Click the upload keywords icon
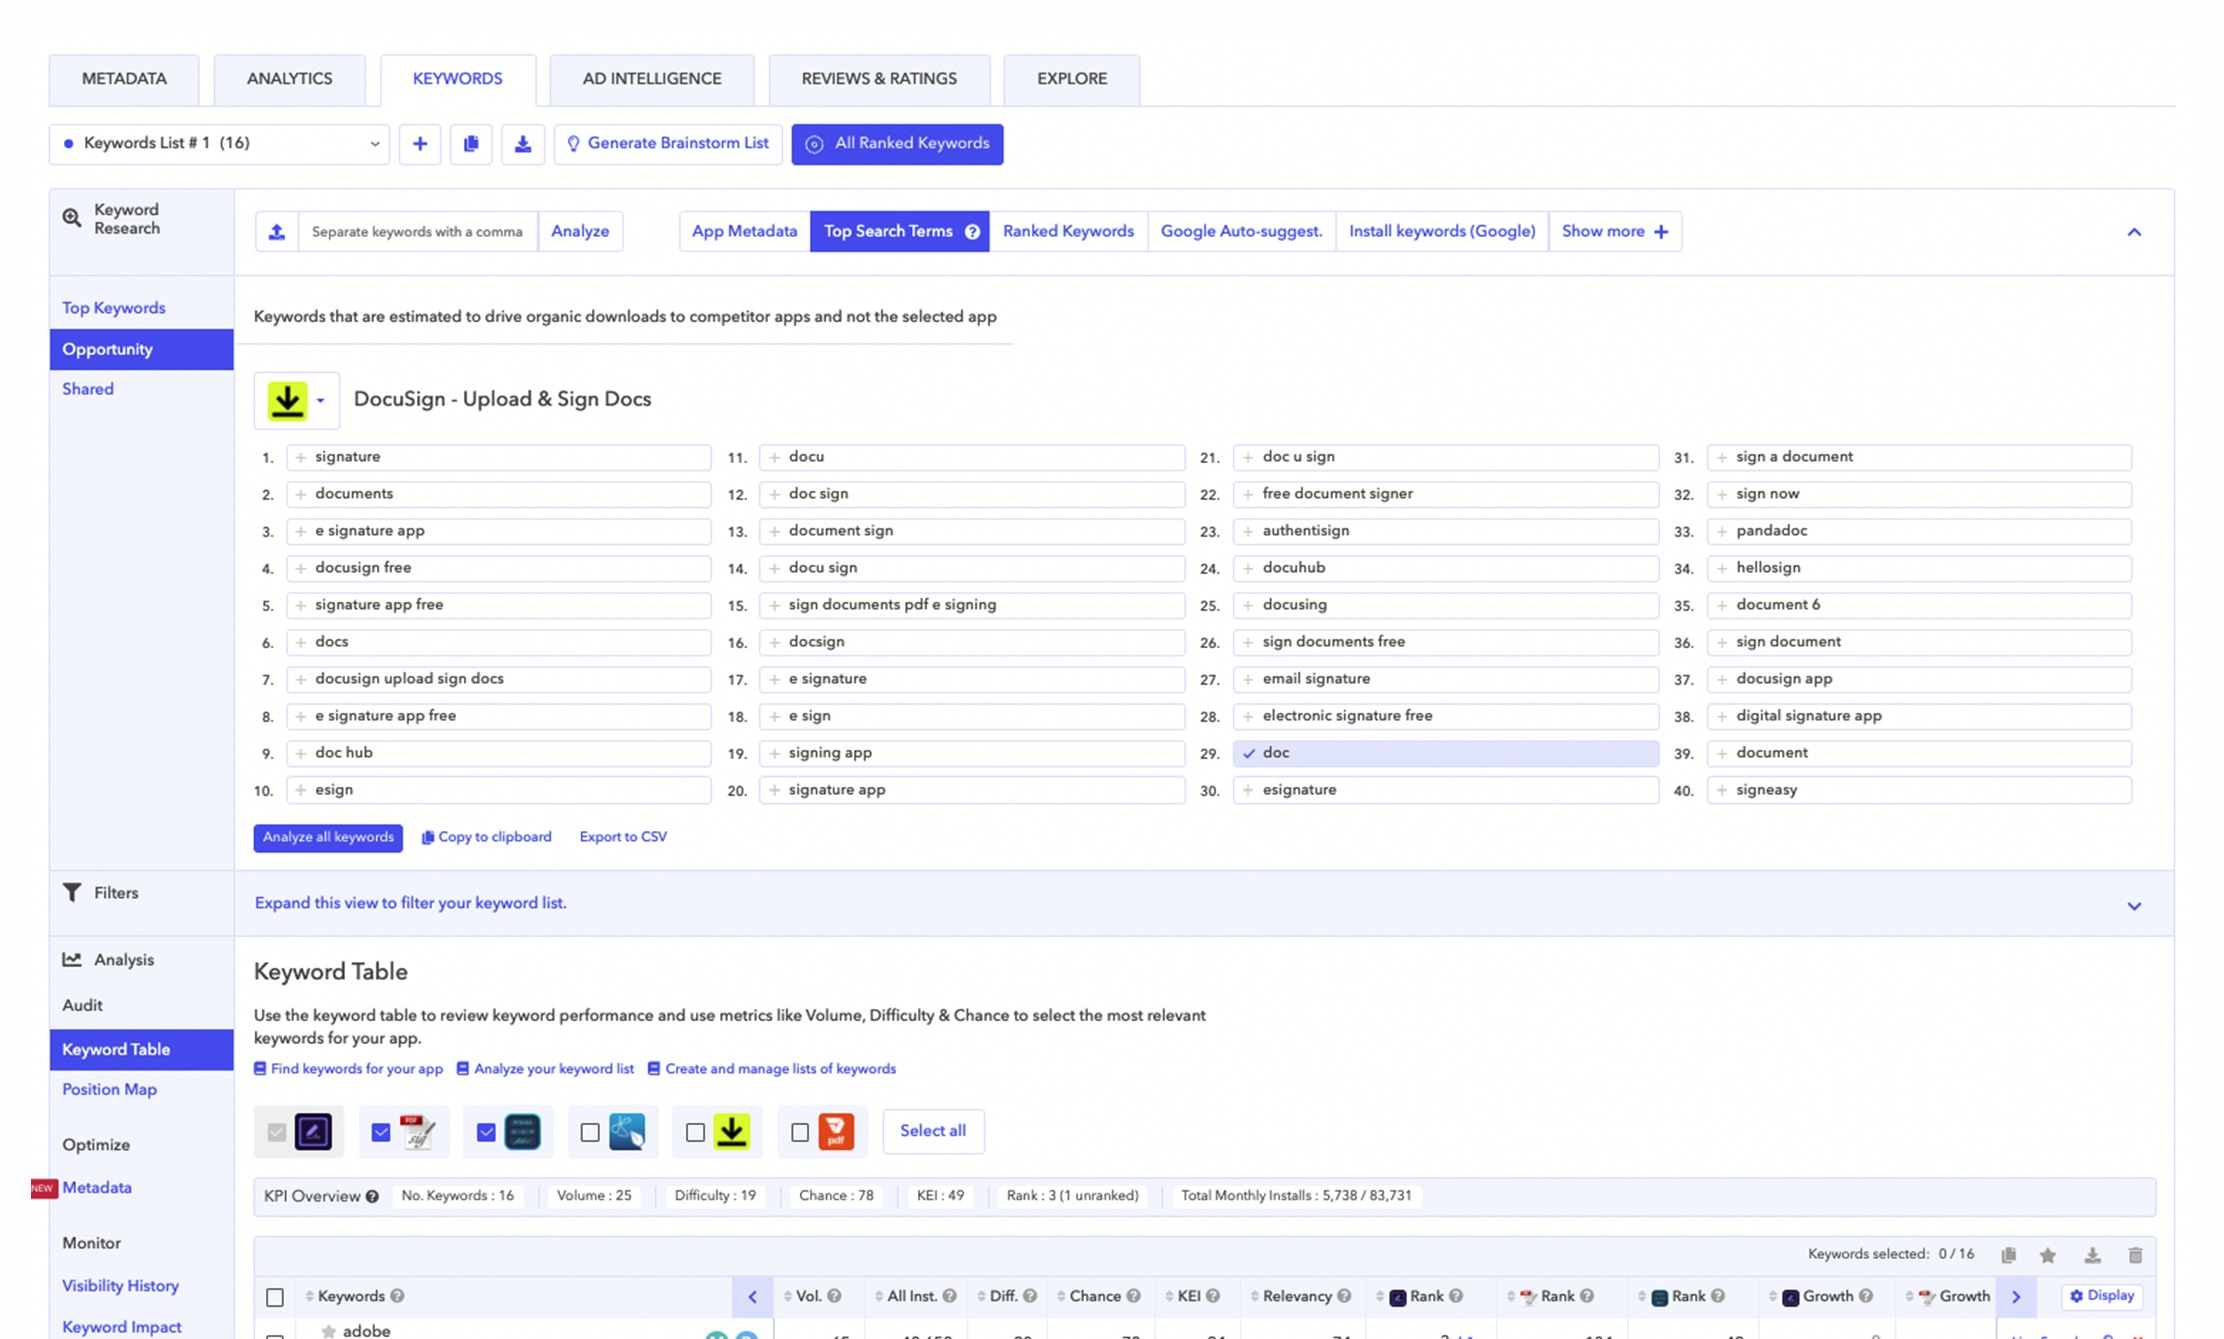The image size is (2224, 1339). click(x=277, y=232)
